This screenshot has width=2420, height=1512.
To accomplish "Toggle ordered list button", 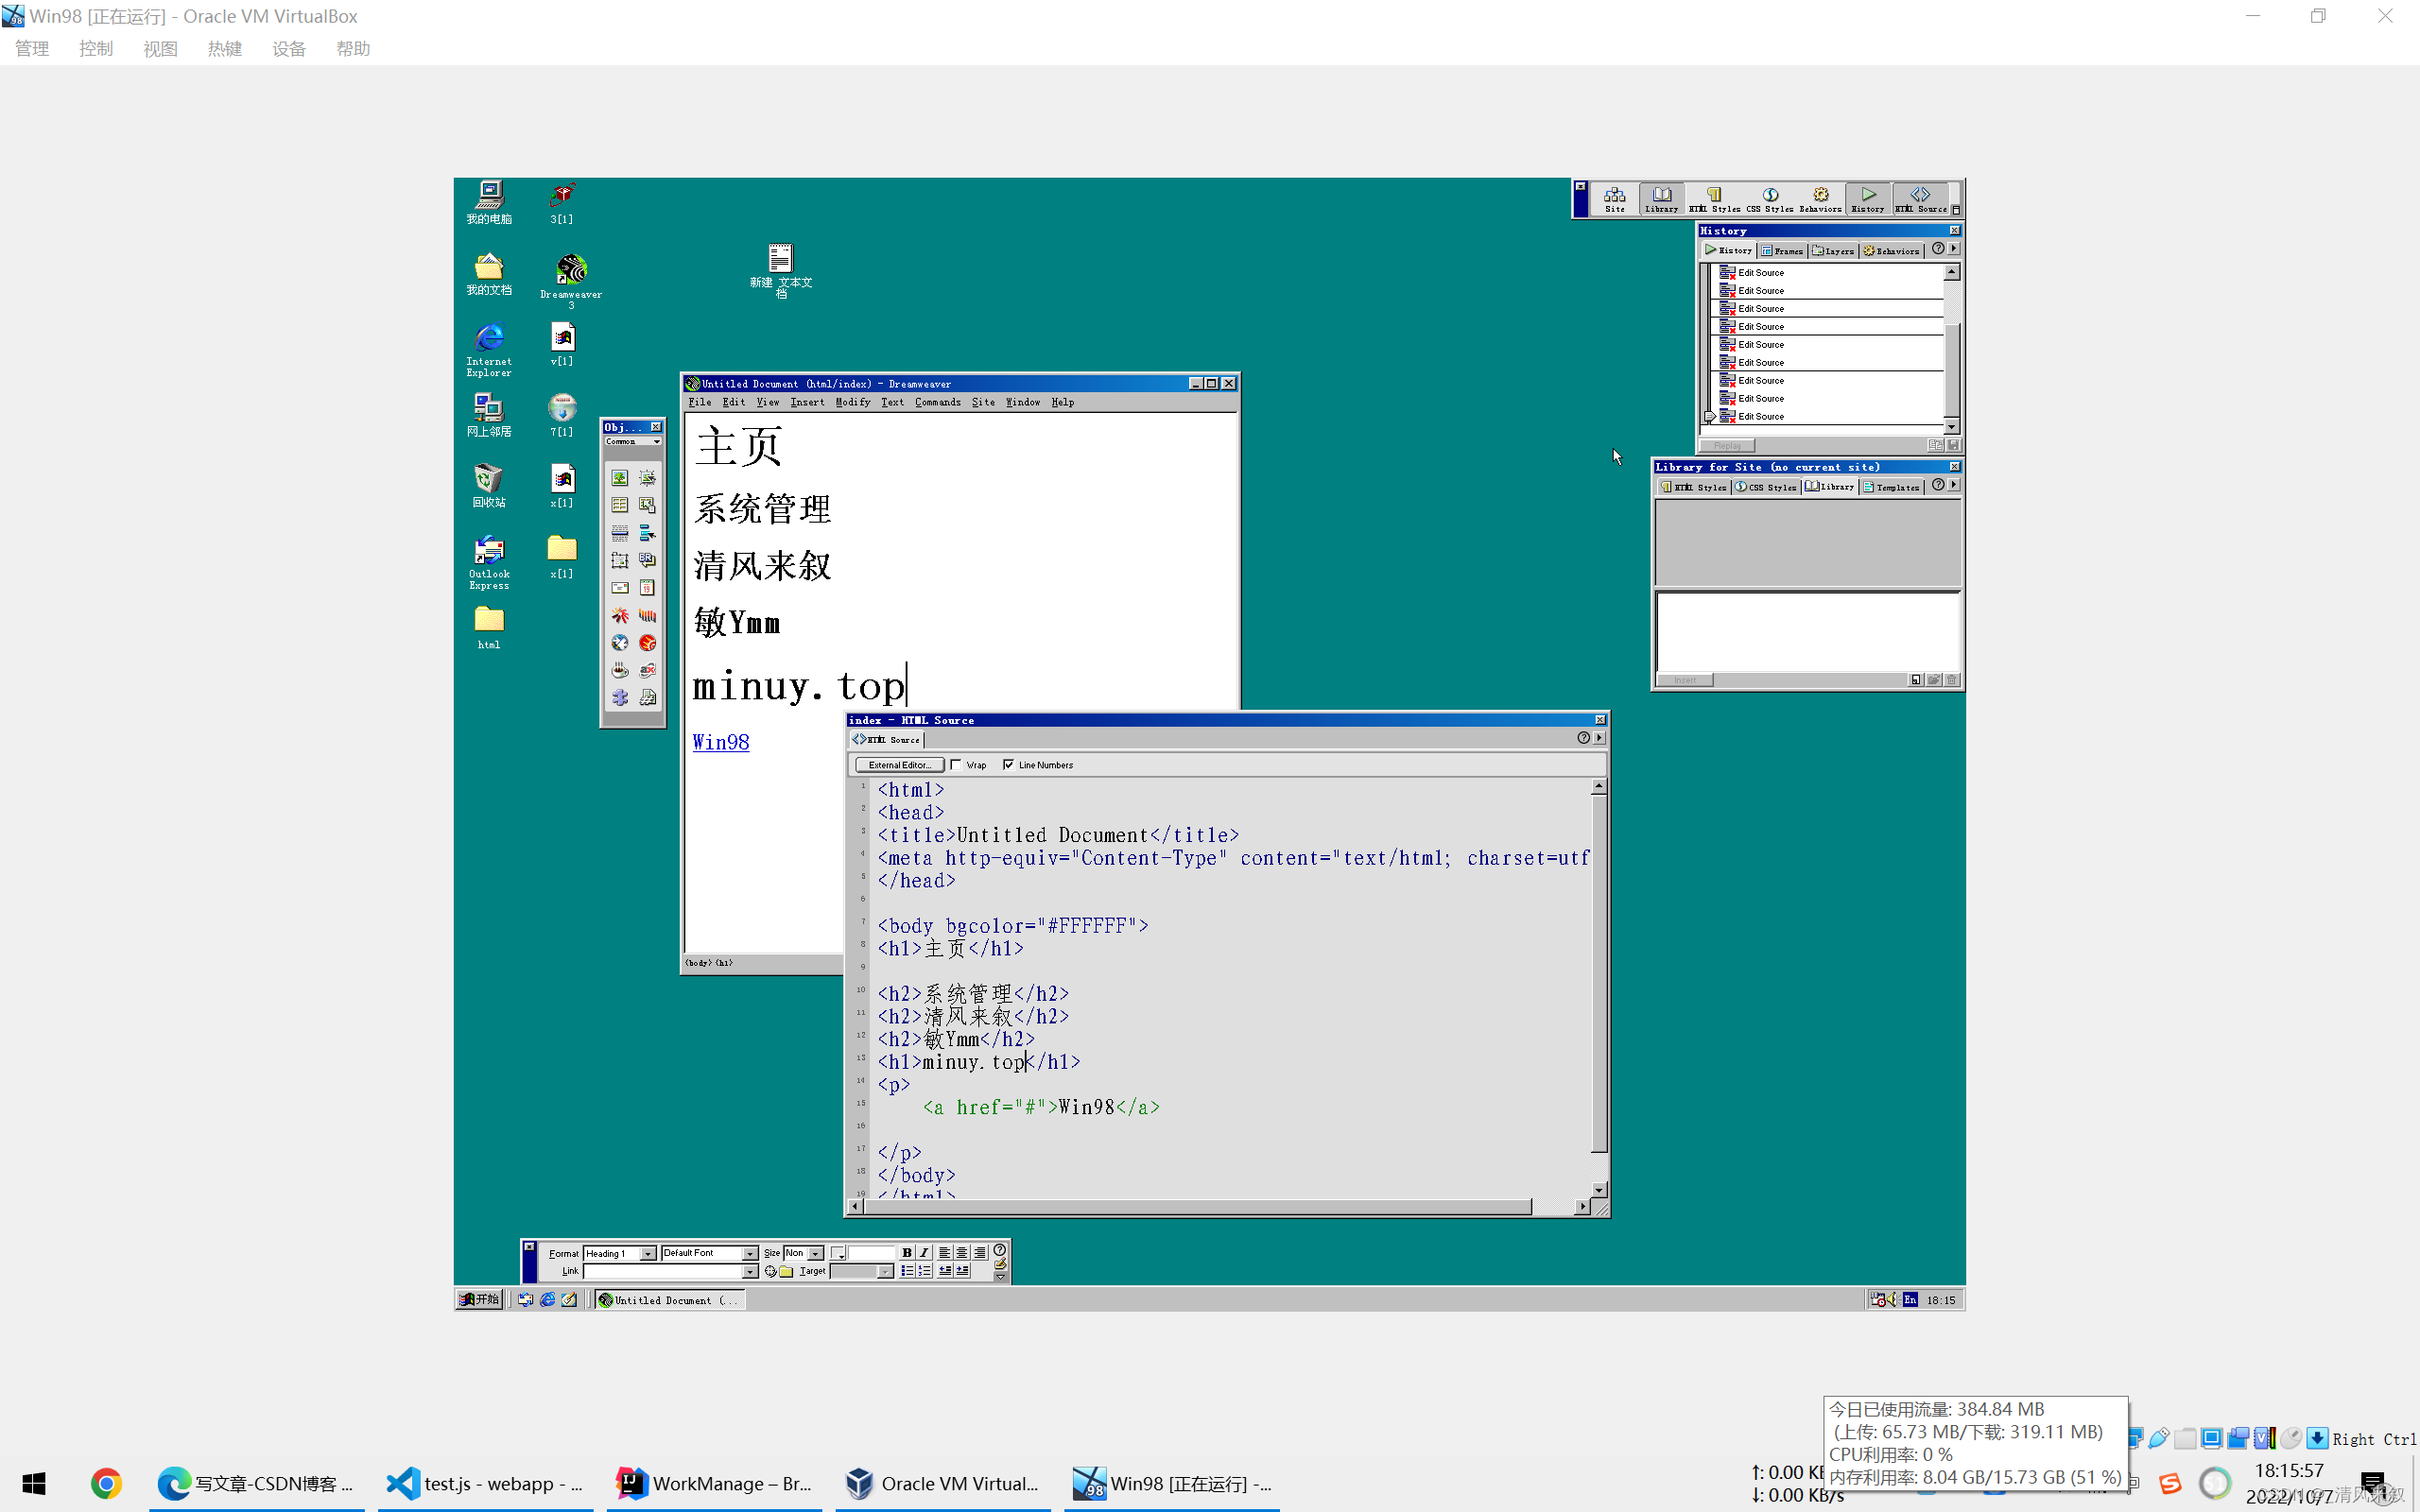I will click(924, 1272).
